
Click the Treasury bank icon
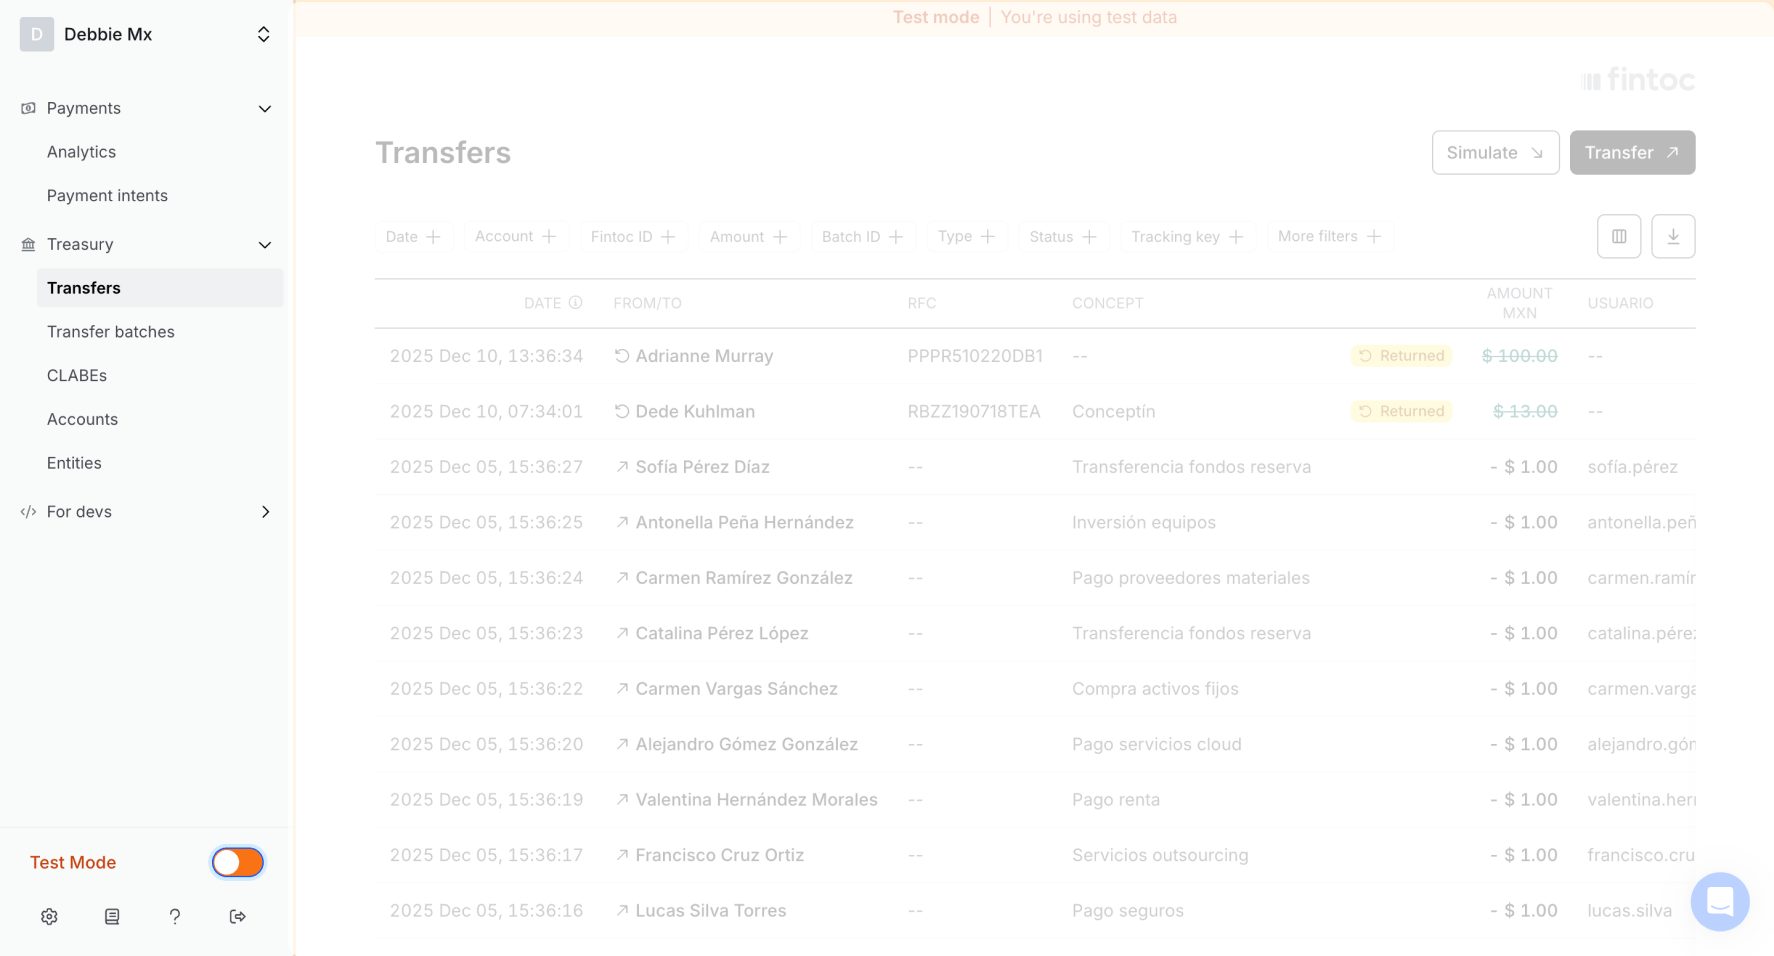pyautogui.click(x=28, y=244)
